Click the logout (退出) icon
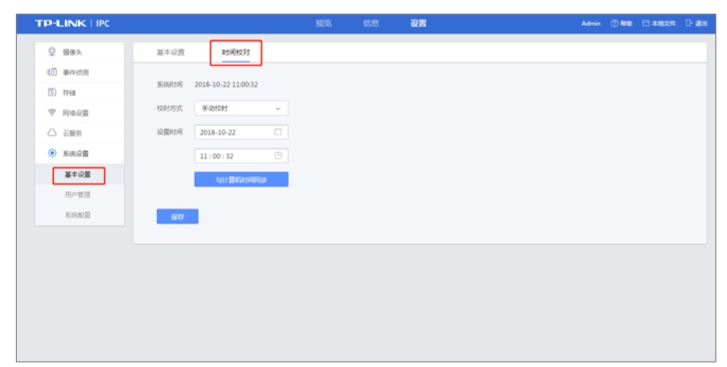The height and width of the screenshot is (367, 727). click(689, 23)
